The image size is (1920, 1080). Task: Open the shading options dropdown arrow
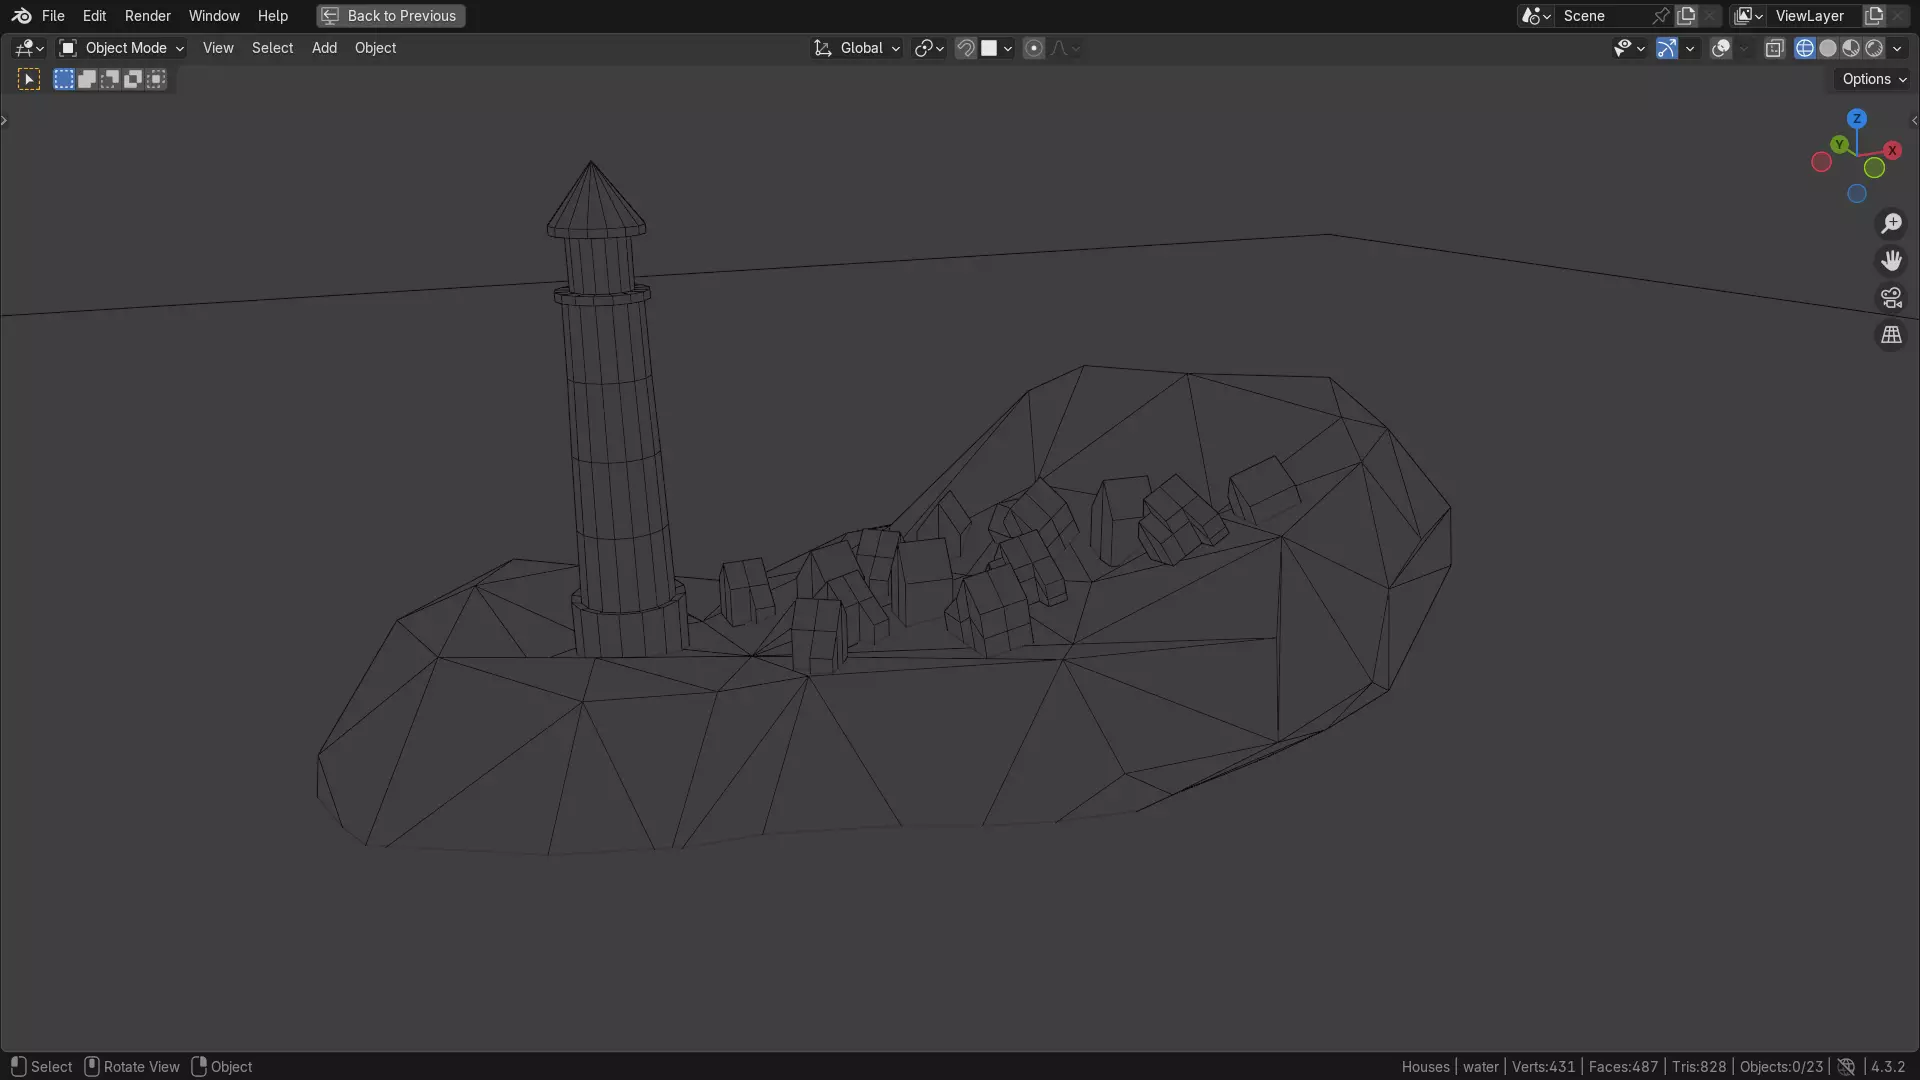(x=1897, y=48)
